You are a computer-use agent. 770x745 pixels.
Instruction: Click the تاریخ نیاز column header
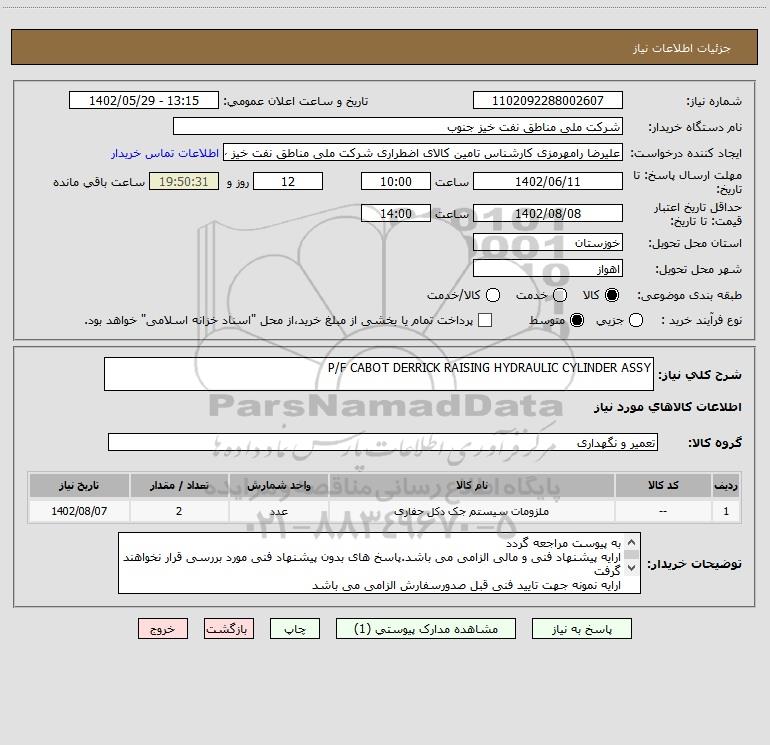pos(79,485)
